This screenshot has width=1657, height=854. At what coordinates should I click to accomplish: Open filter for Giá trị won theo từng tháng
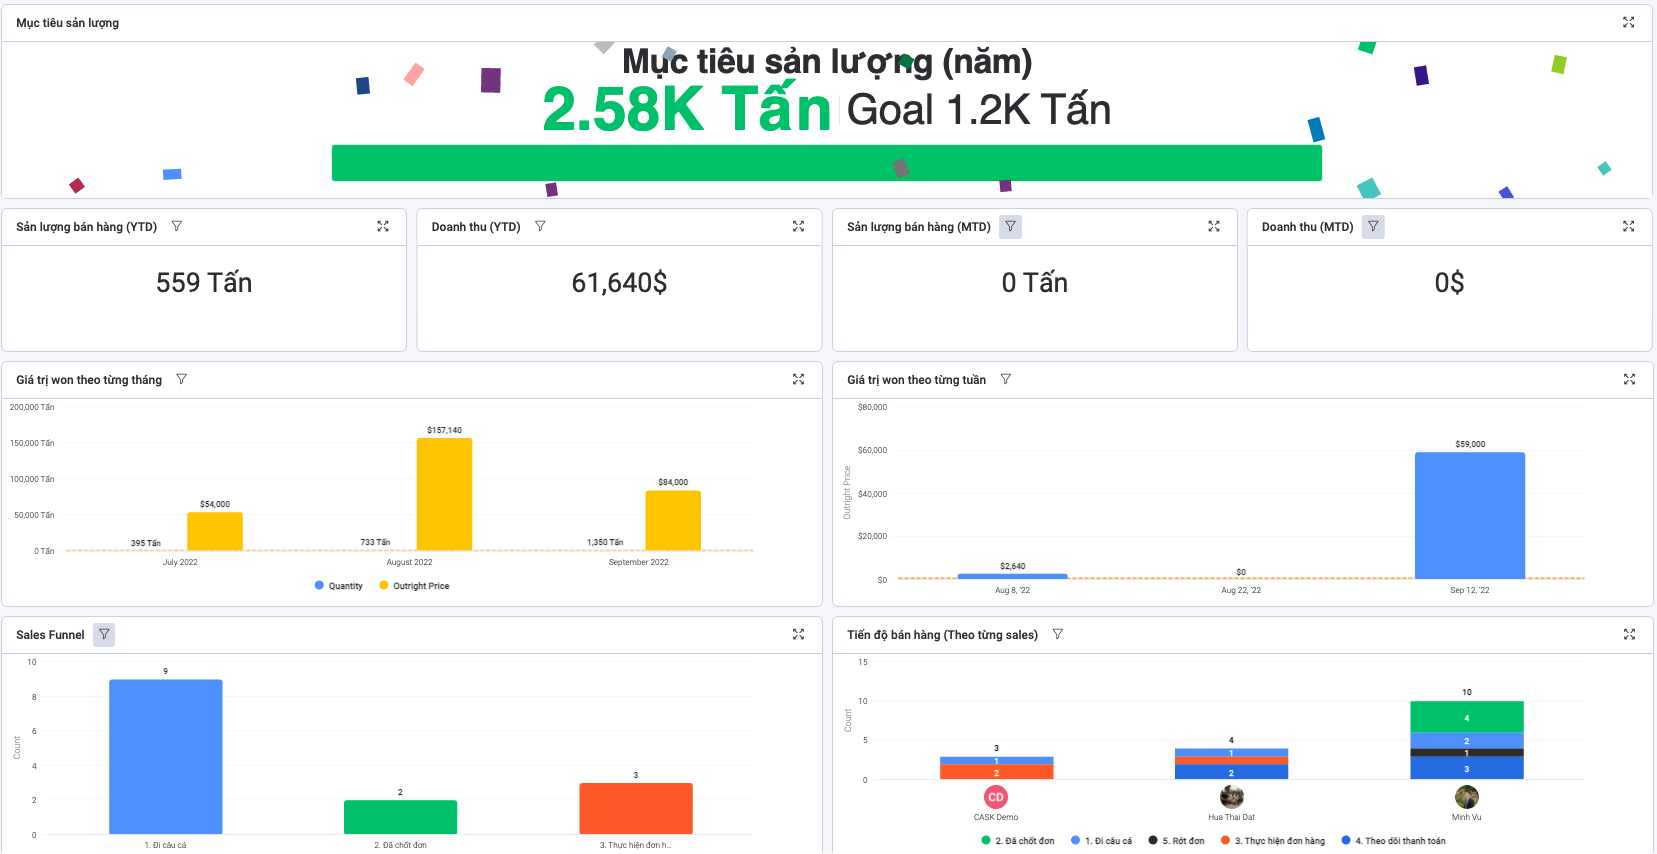pyautogui.click(x=181, y=380)
